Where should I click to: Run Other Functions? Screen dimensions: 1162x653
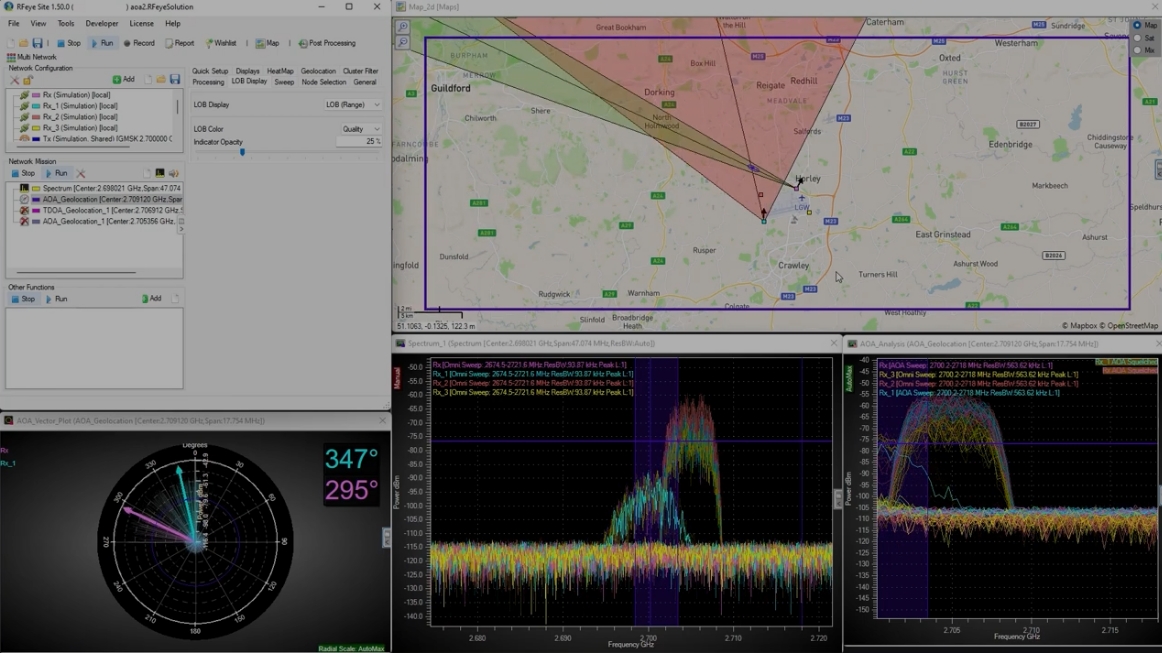click(56, 299)
